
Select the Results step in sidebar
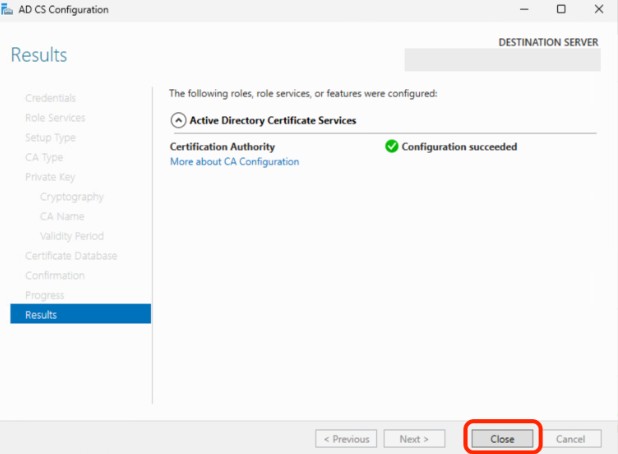[80, 314]
